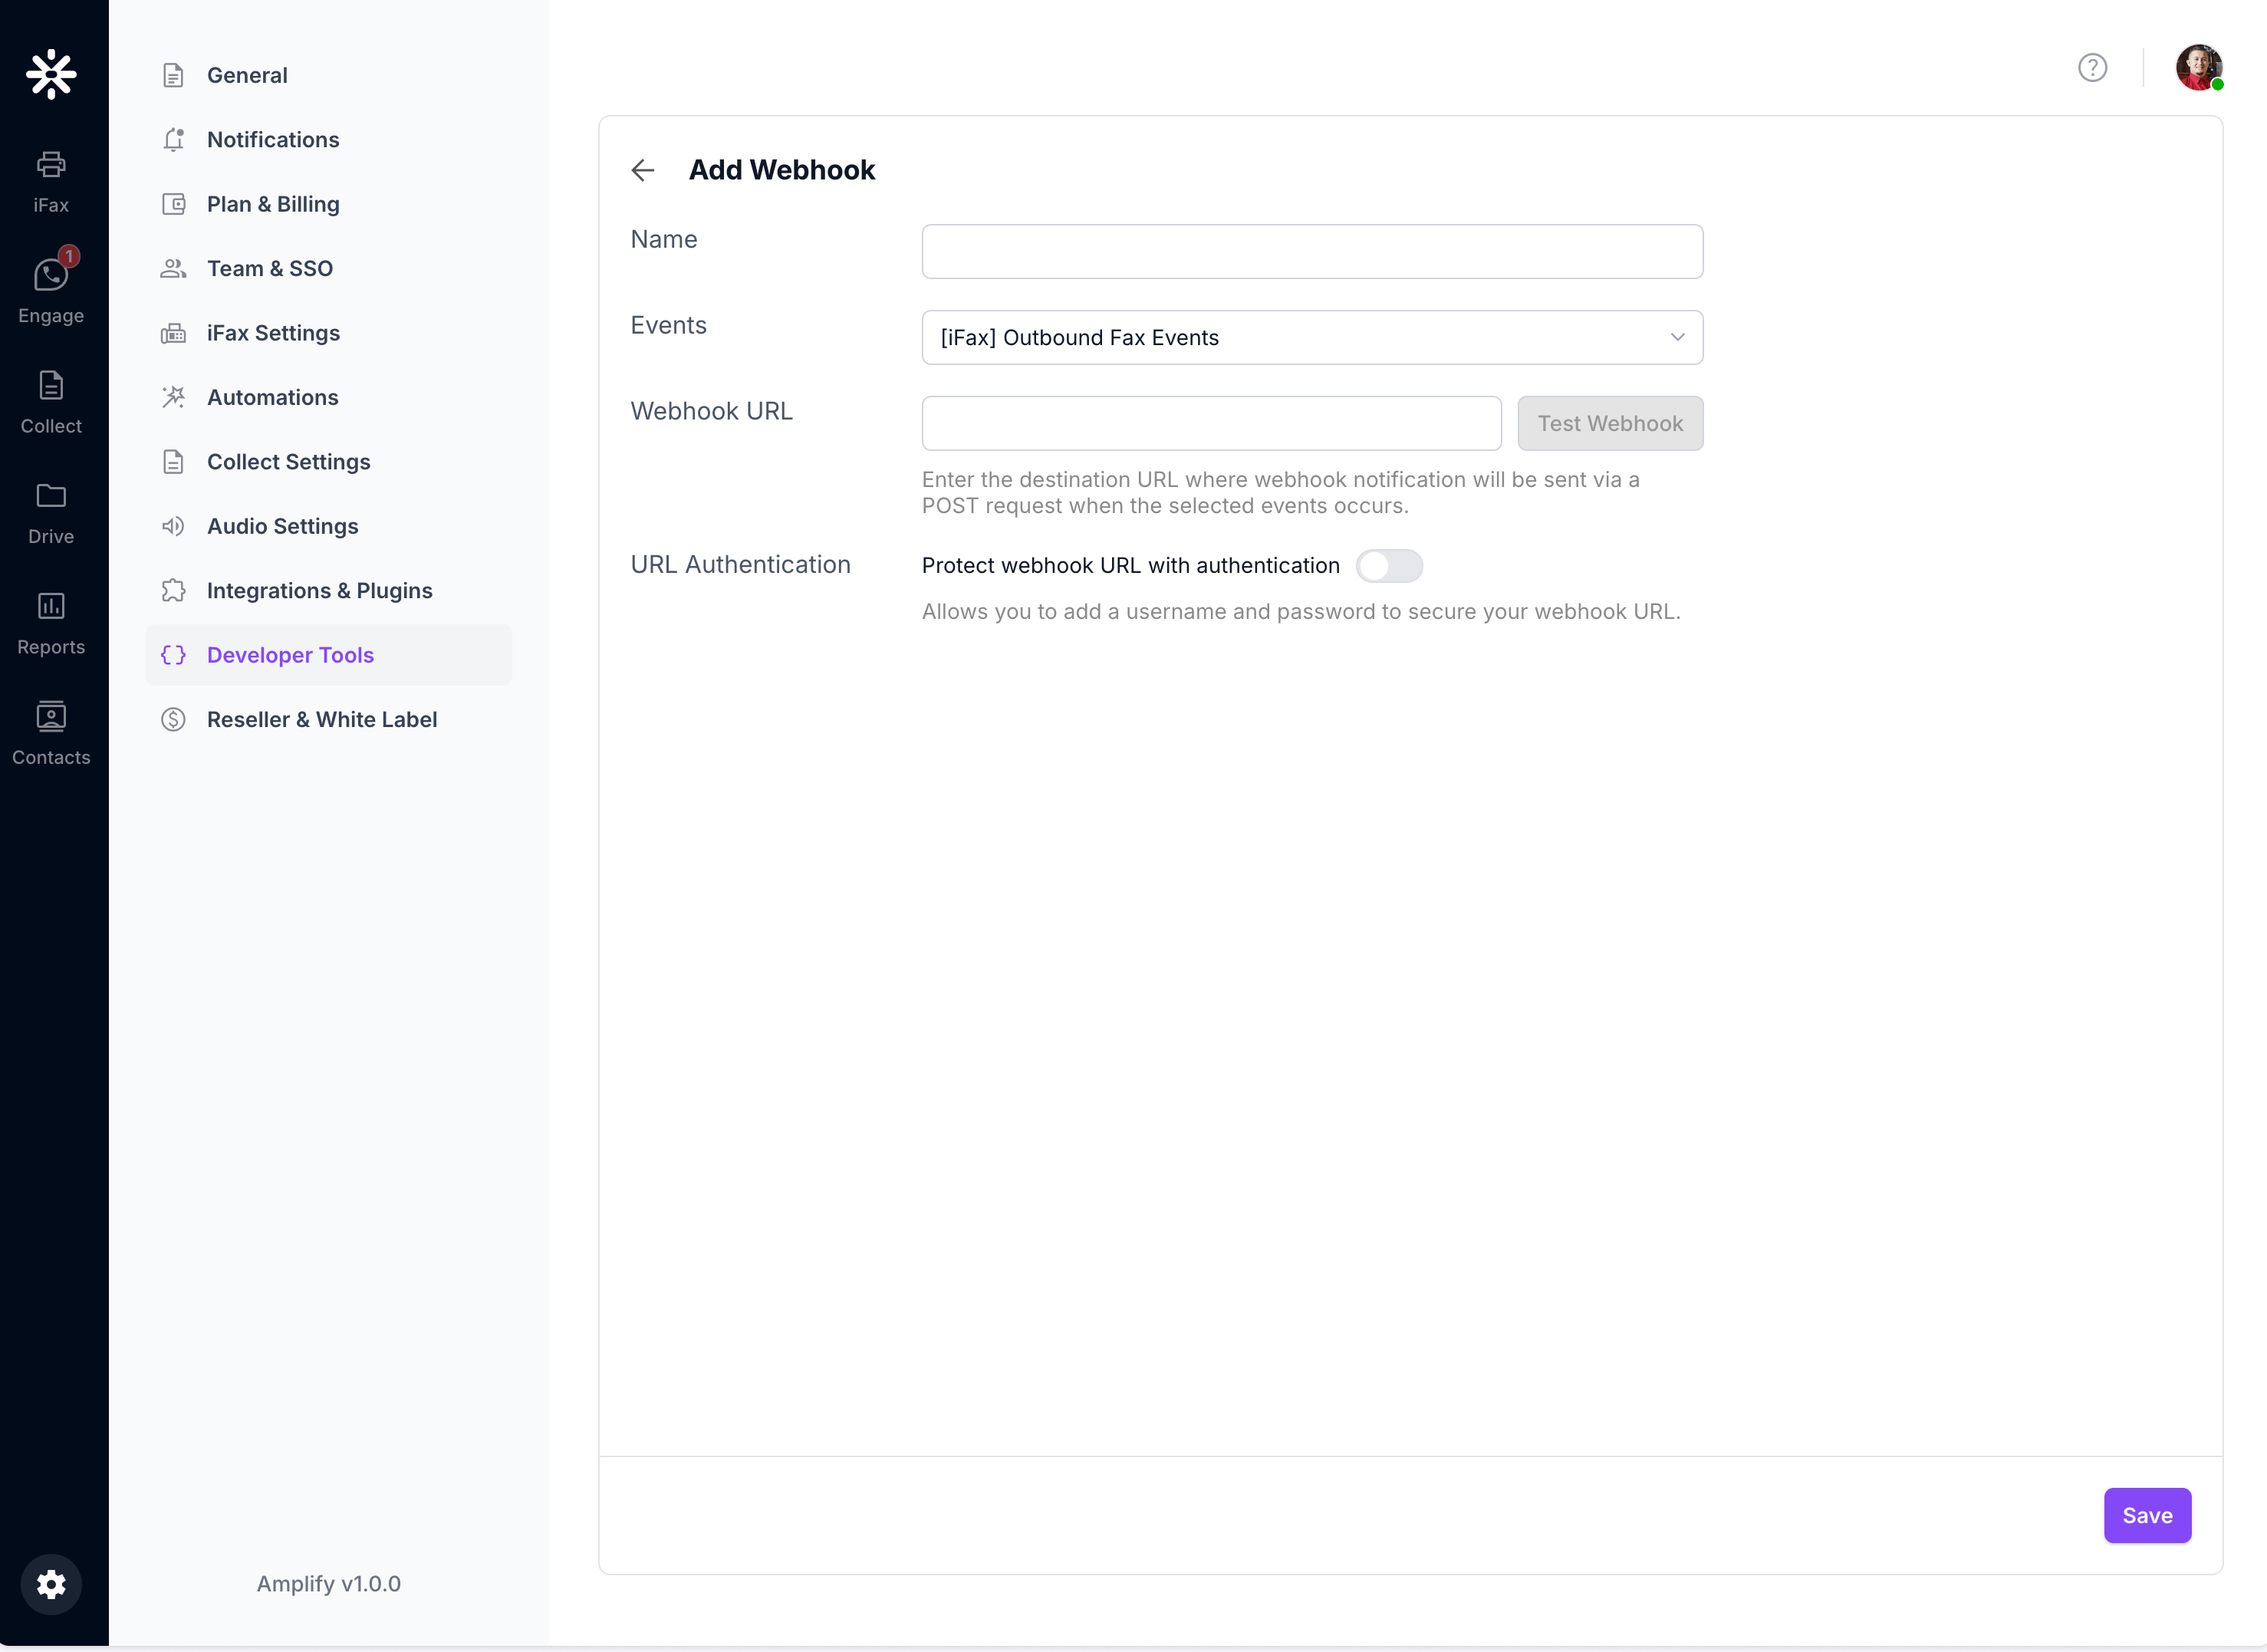The height and width of the screenshot is (1652, 2267).
Task: Select Developer Tools menu item
Action: tap(328, 655)
